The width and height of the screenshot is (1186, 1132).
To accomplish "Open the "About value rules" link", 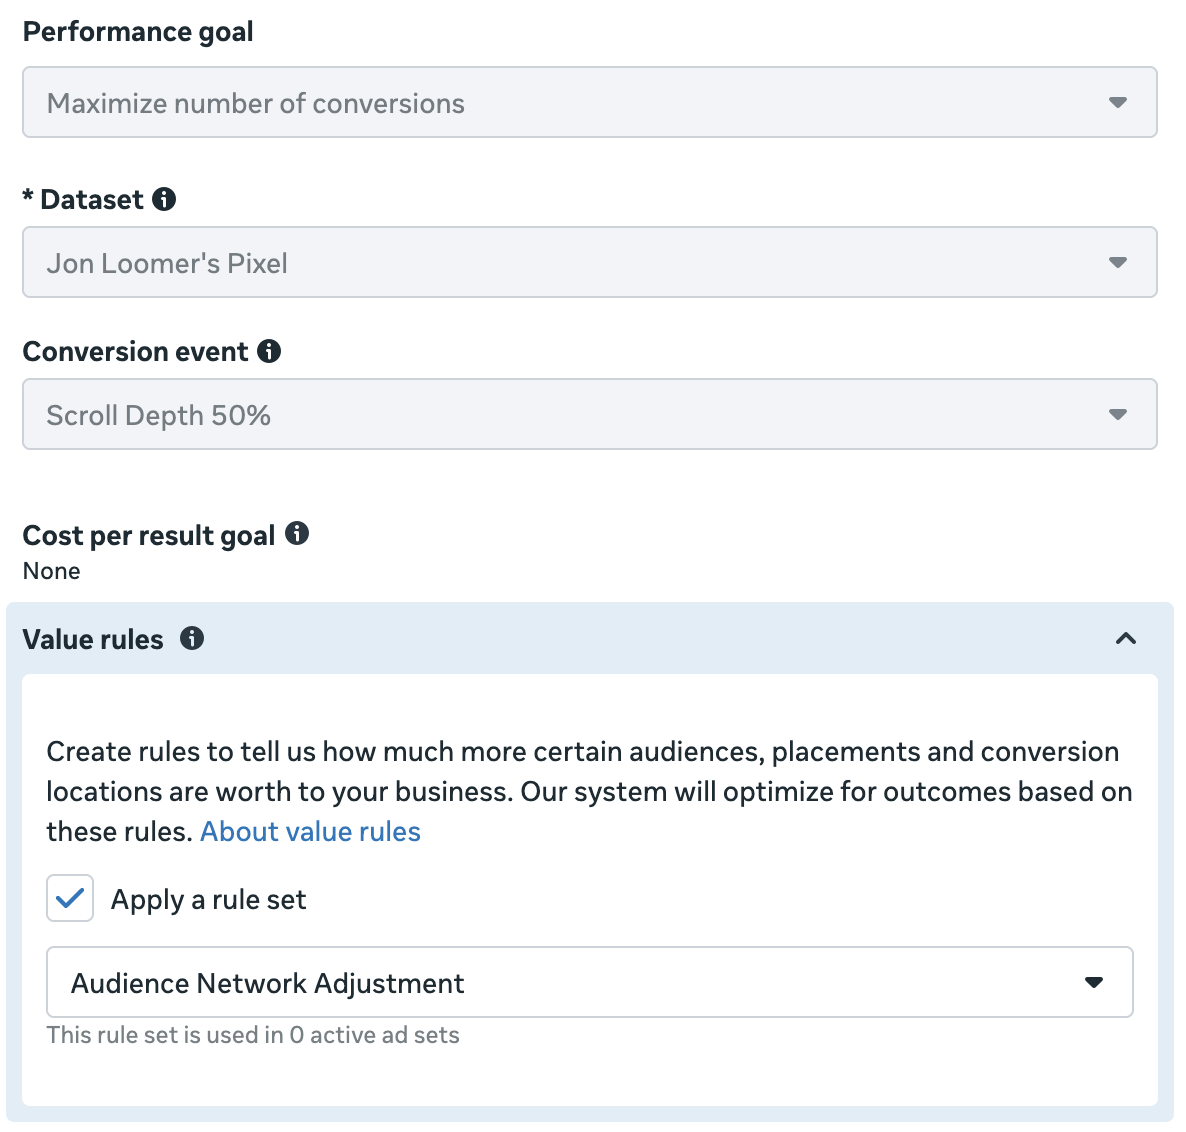I will (310, 832).
